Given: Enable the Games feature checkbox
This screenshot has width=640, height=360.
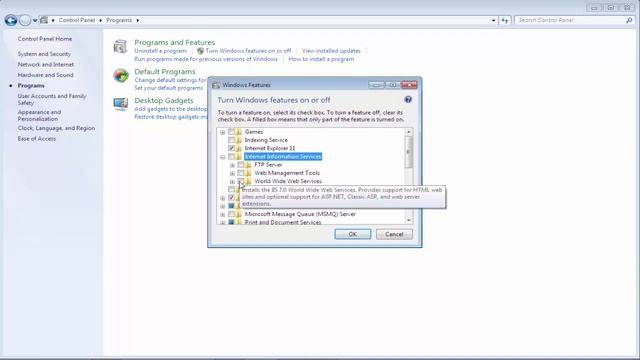Looking at the screenshot, I should coord(231,132).
